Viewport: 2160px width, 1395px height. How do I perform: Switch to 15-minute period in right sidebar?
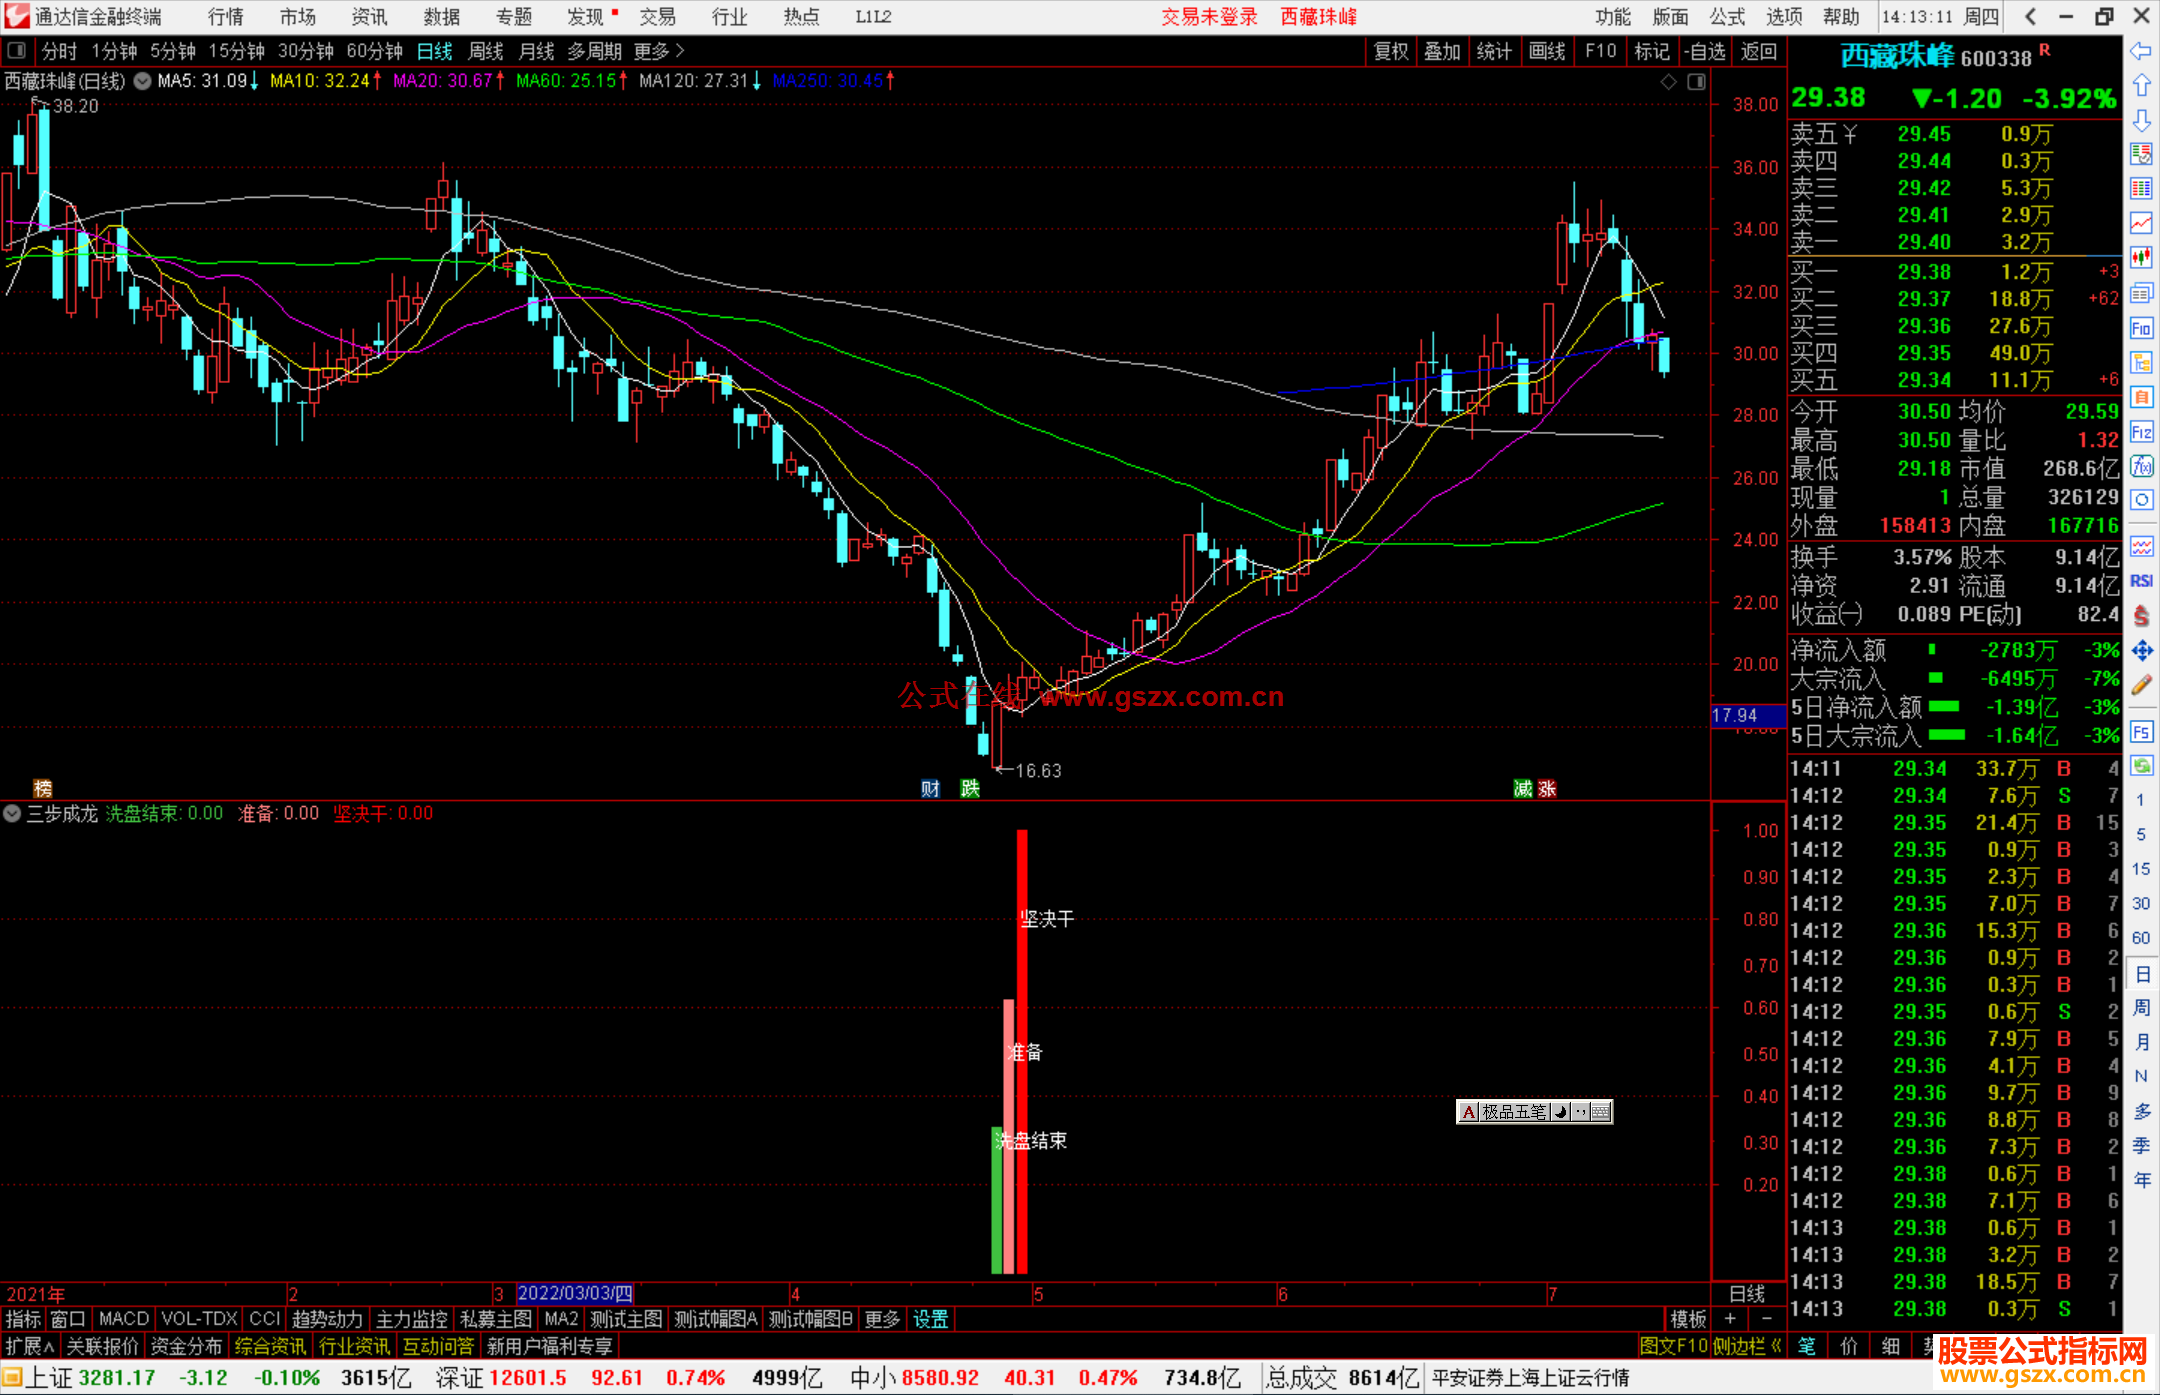[2140, 869]
